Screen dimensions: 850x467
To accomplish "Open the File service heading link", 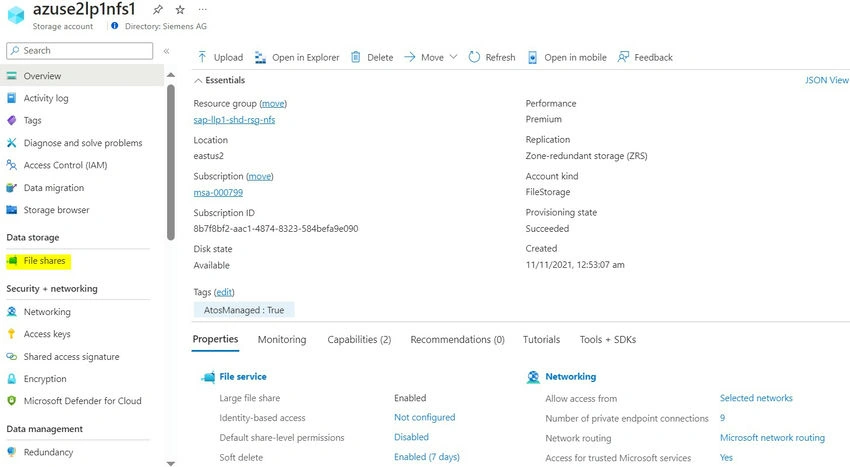I will (243, 376).
